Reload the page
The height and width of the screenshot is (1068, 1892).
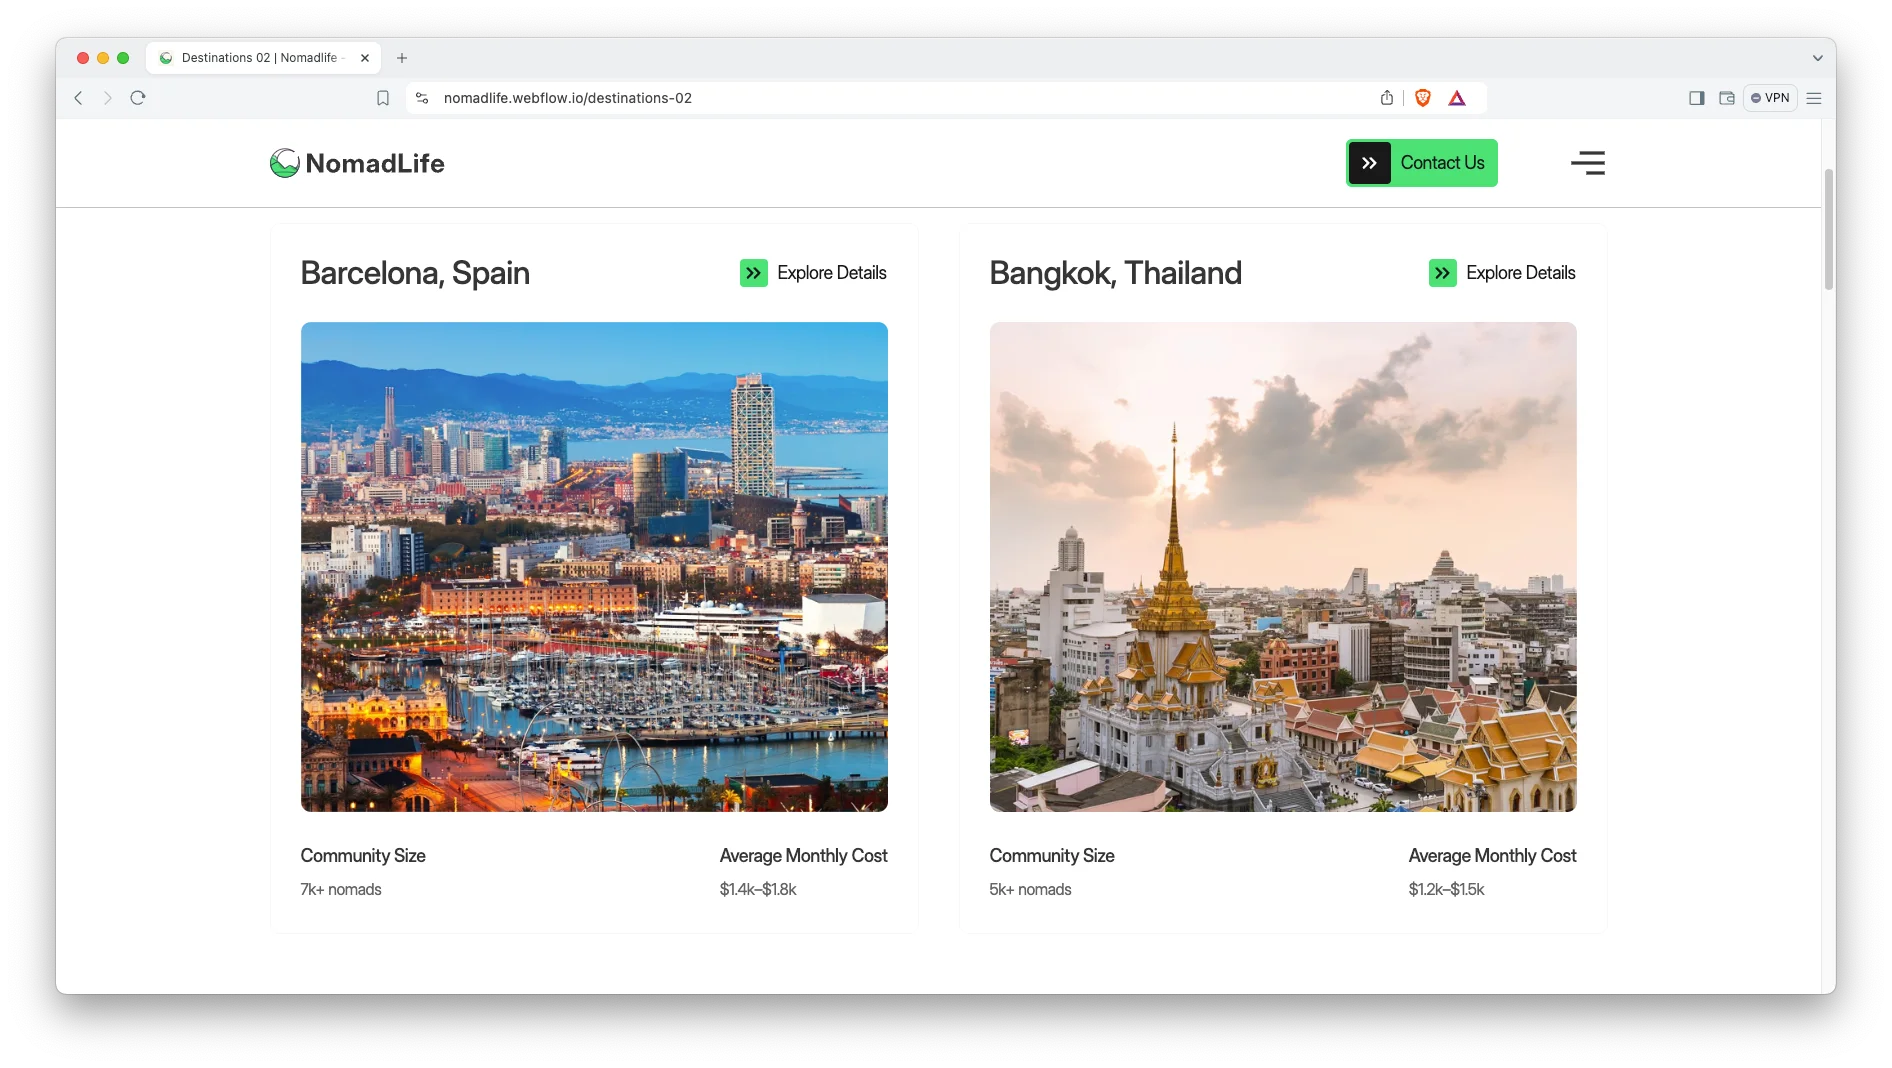click(138, 98)
